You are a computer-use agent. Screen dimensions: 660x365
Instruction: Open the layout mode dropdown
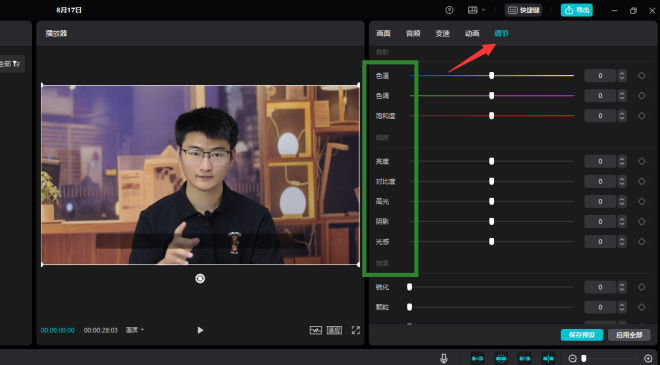click(476, 10)
